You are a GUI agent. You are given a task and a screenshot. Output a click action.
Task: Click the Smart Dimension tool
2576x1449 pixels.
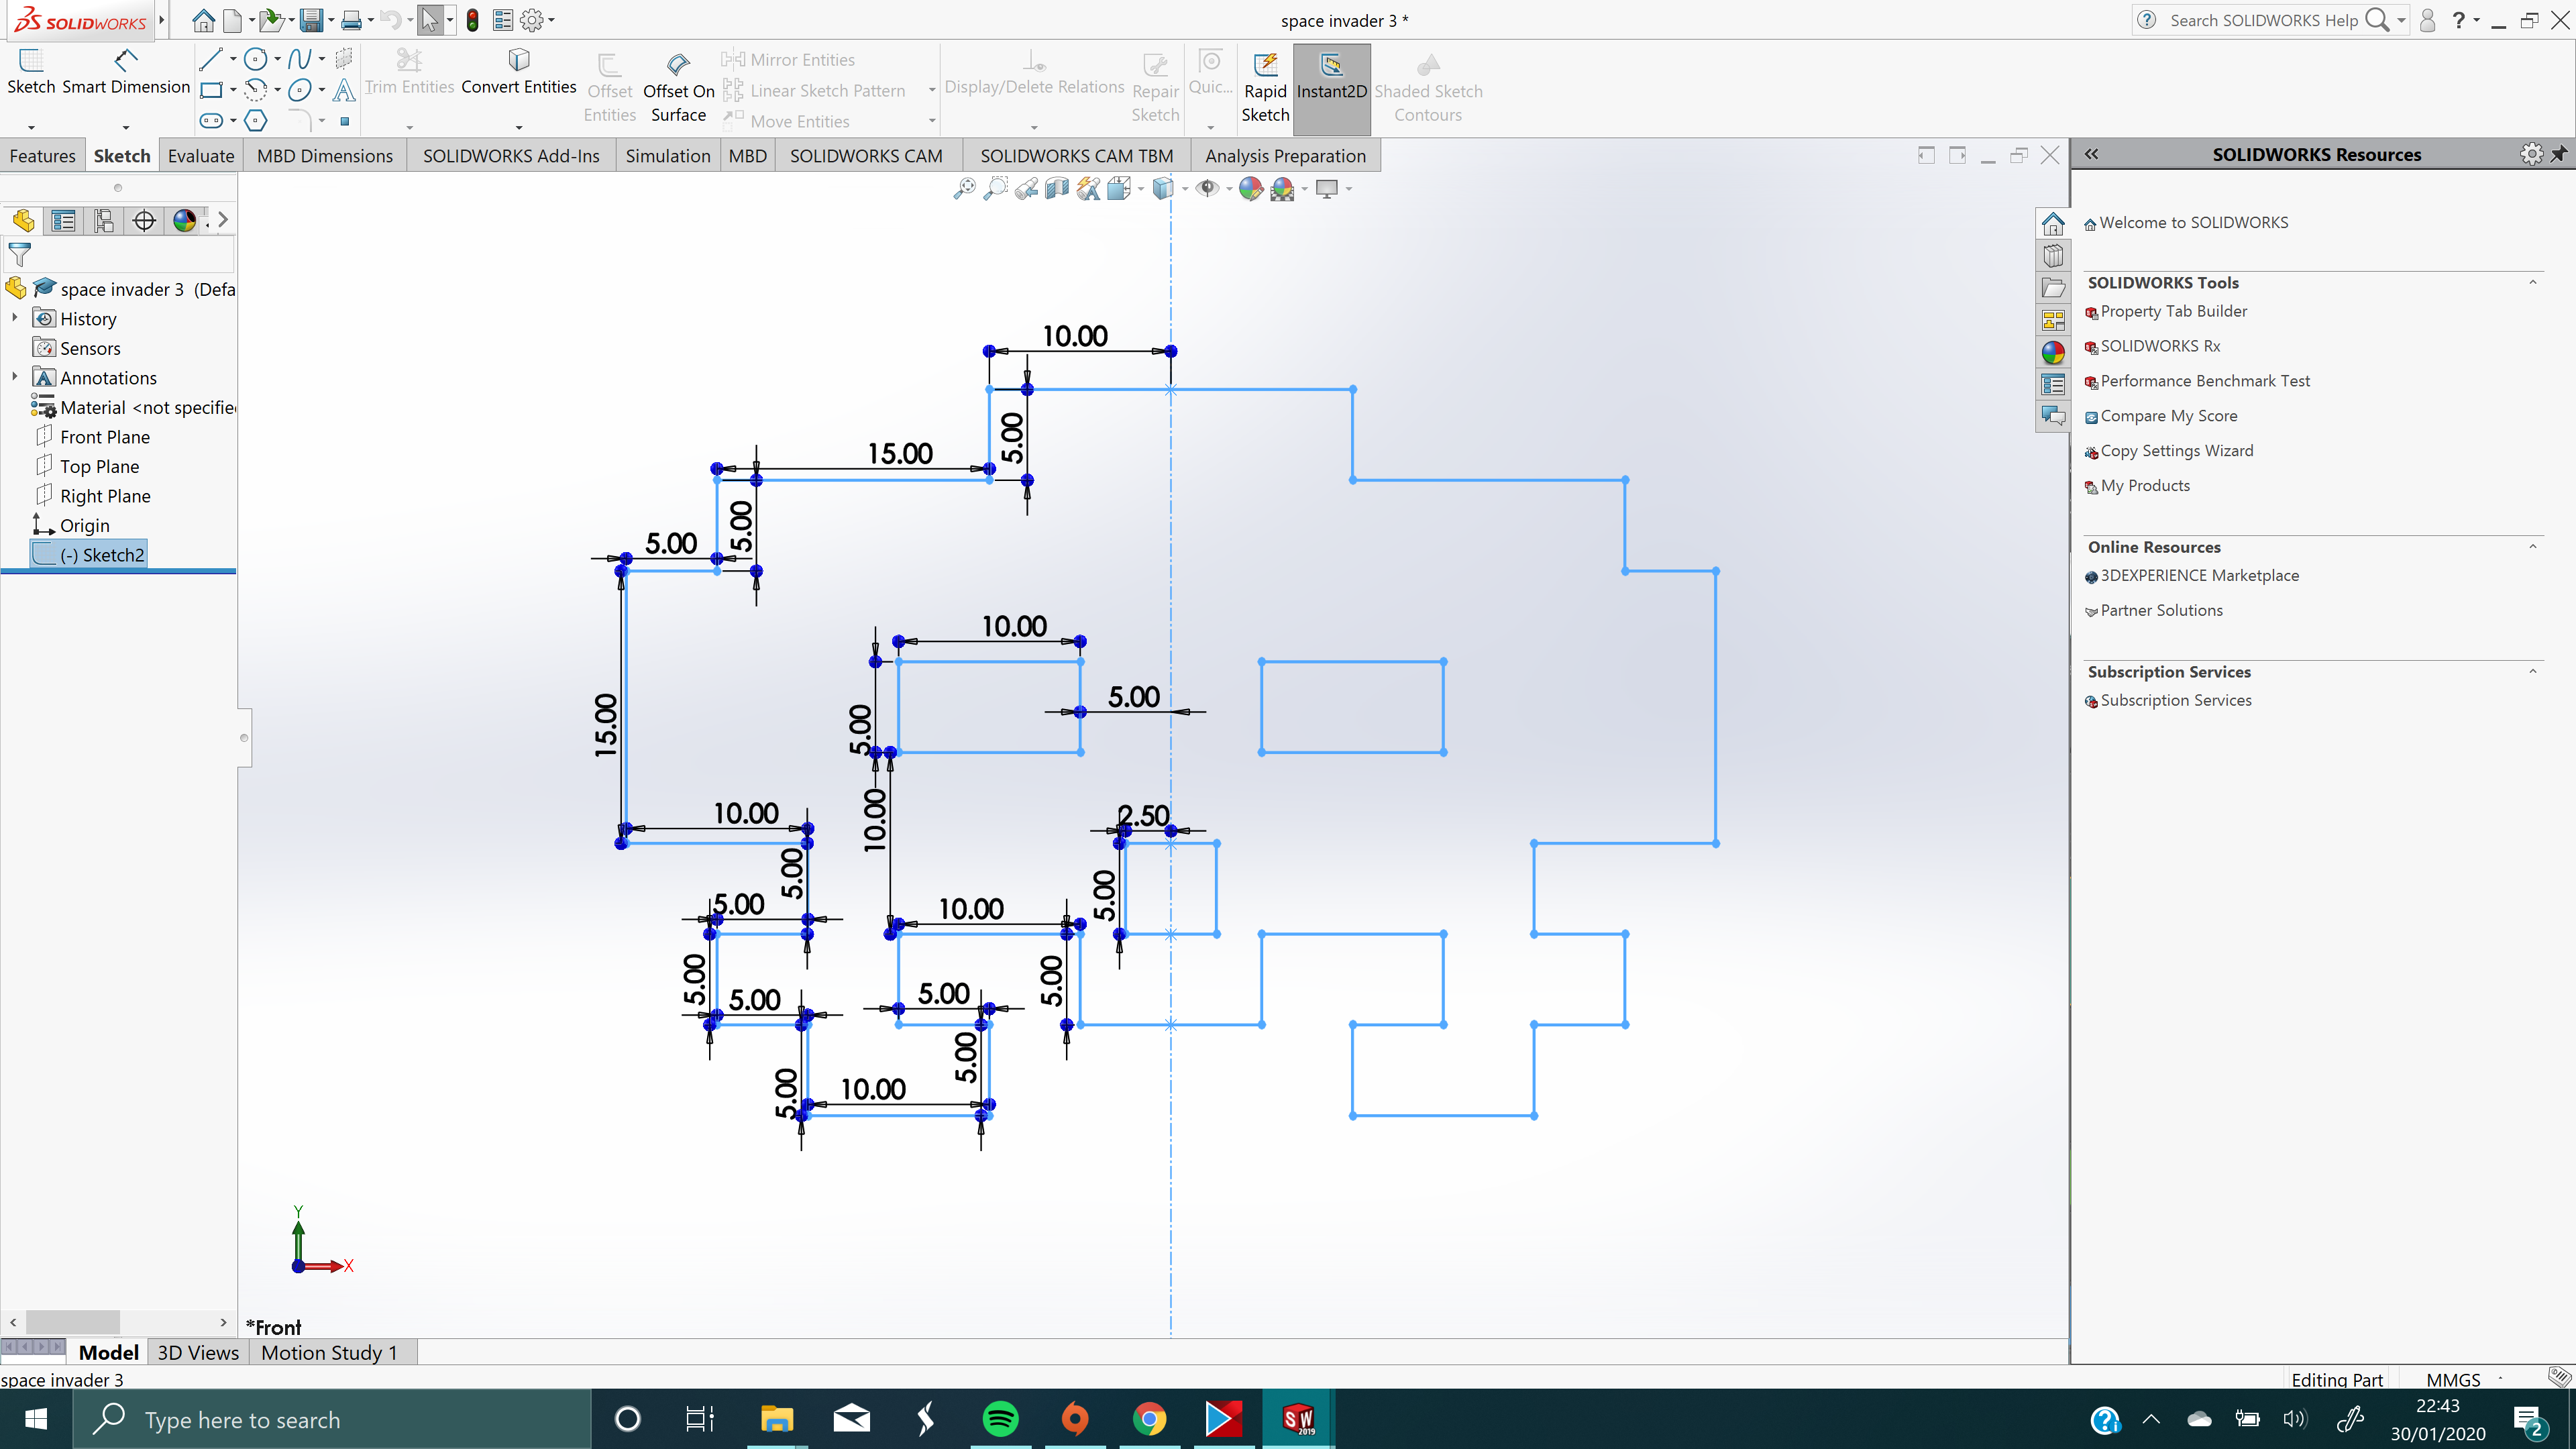(x=126, y=73)
